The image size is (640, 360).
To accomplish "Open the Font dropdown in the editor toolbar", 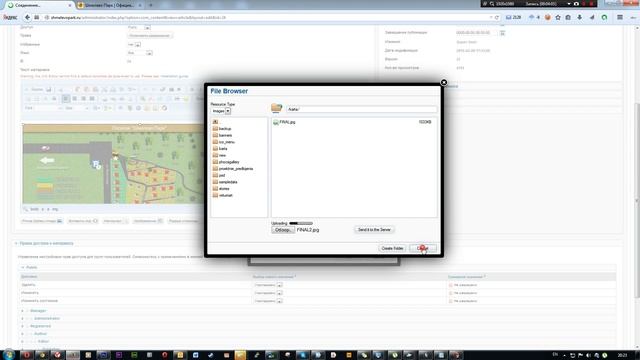I will pos(43,108).
